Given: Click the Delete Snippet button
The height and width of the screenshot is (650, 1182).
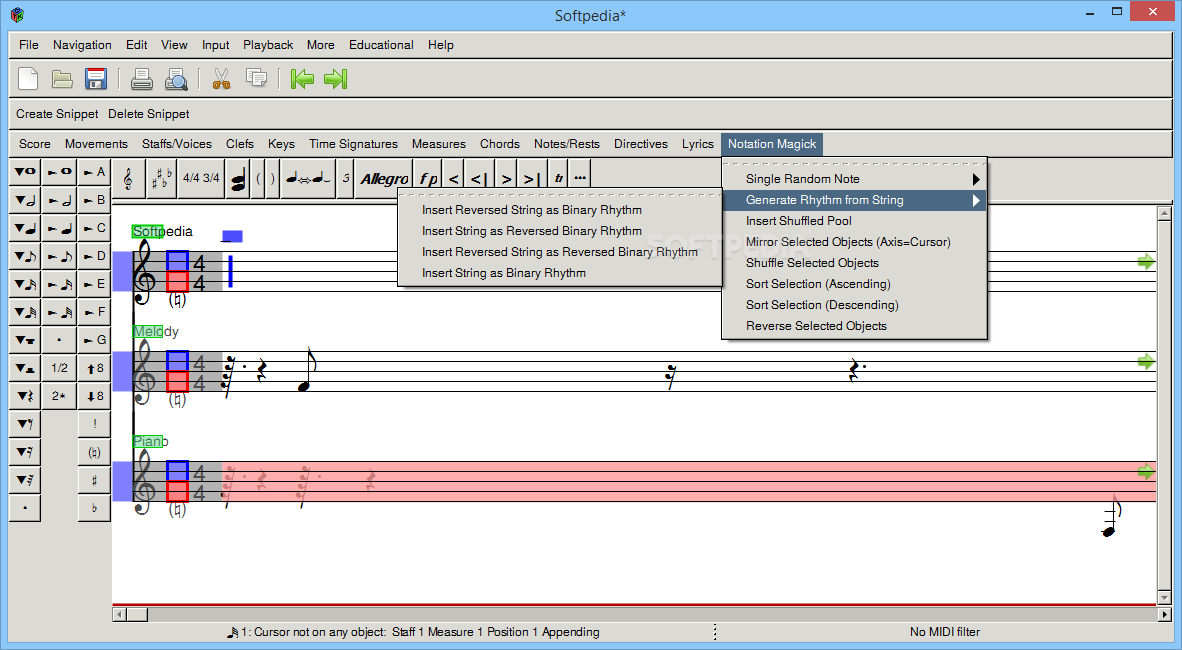Looking at the screenshot, I should point(149,114).
